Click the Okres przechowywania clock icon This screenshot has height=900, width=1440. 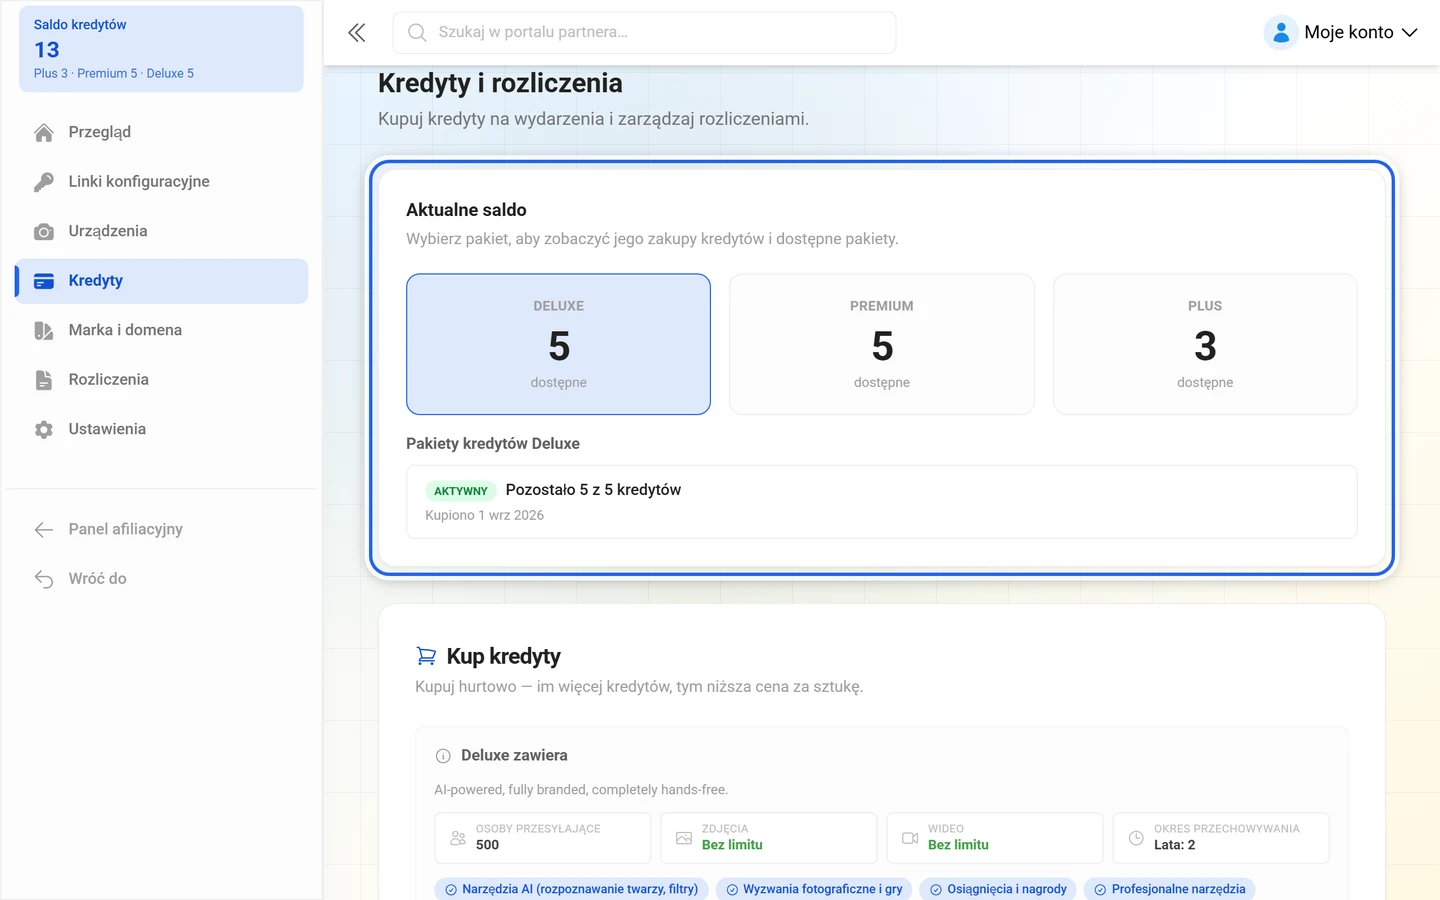click(x=1136, y=838)
